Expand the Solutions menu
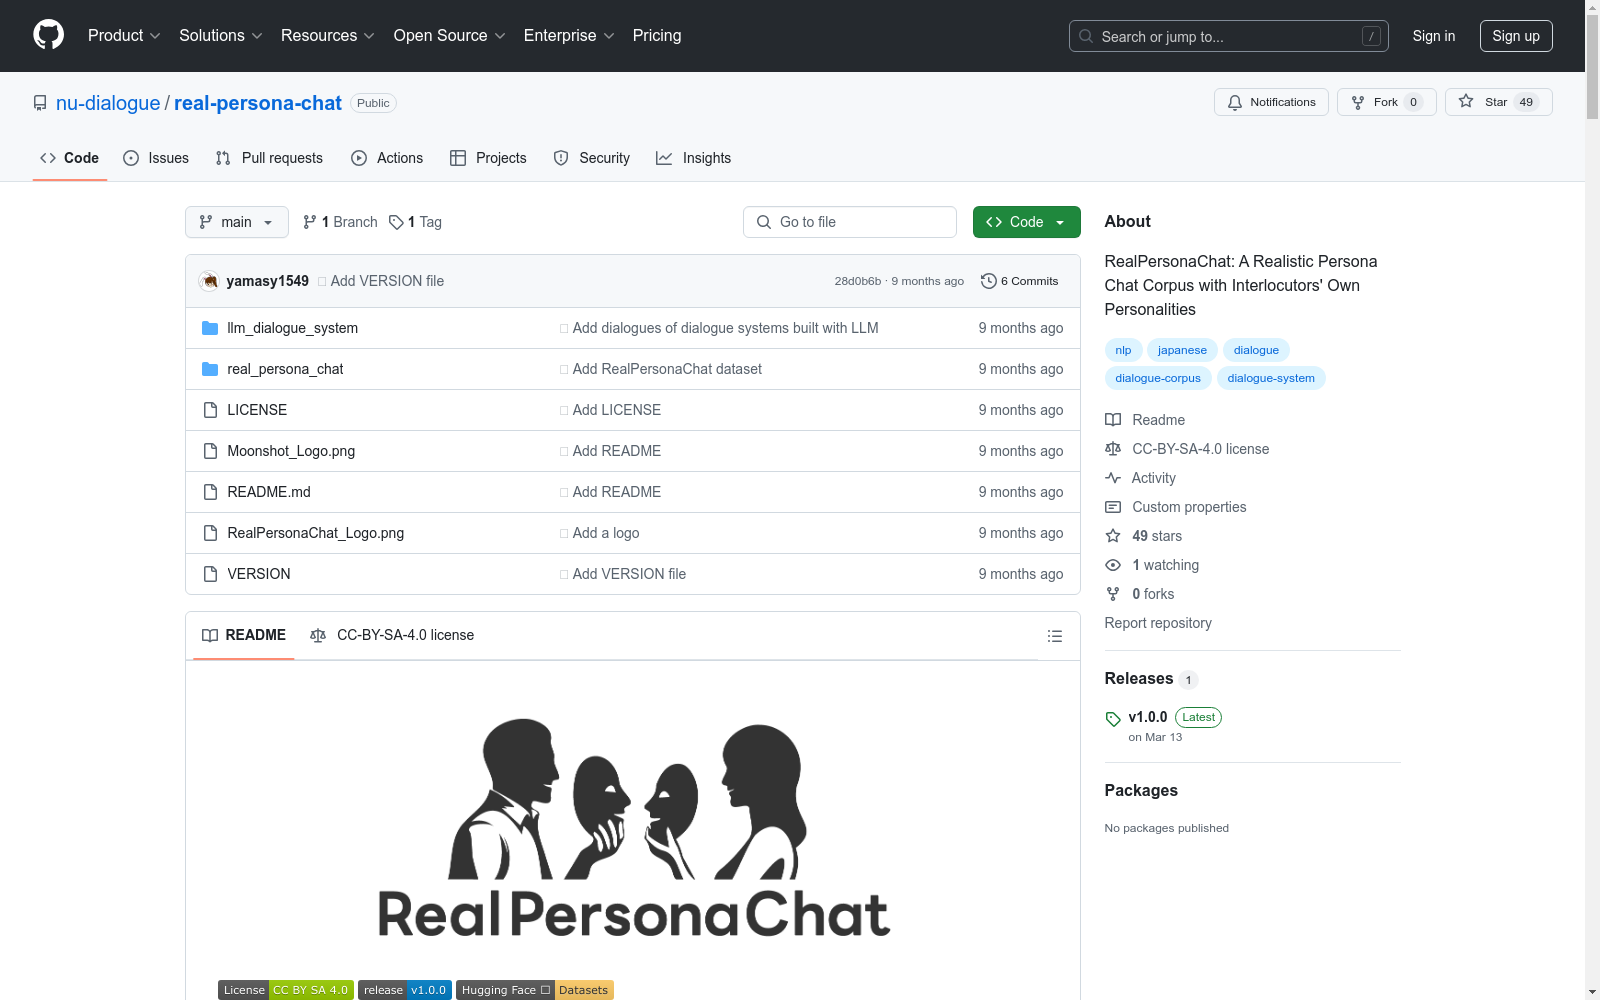This screenshot has width=1600, height=1000. [x=221, y=36]
